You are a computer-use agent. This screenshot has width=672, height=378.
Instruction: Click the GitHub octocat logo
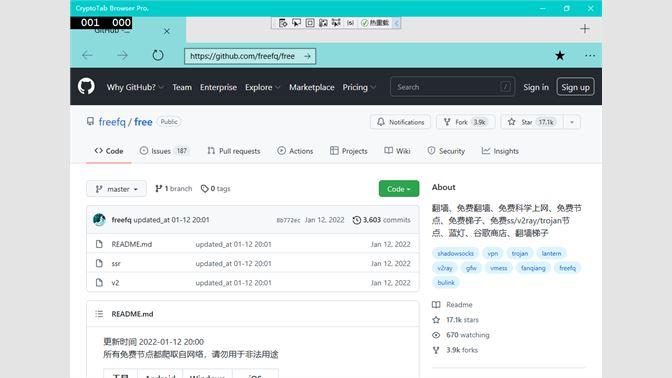[x=86, y=87]
